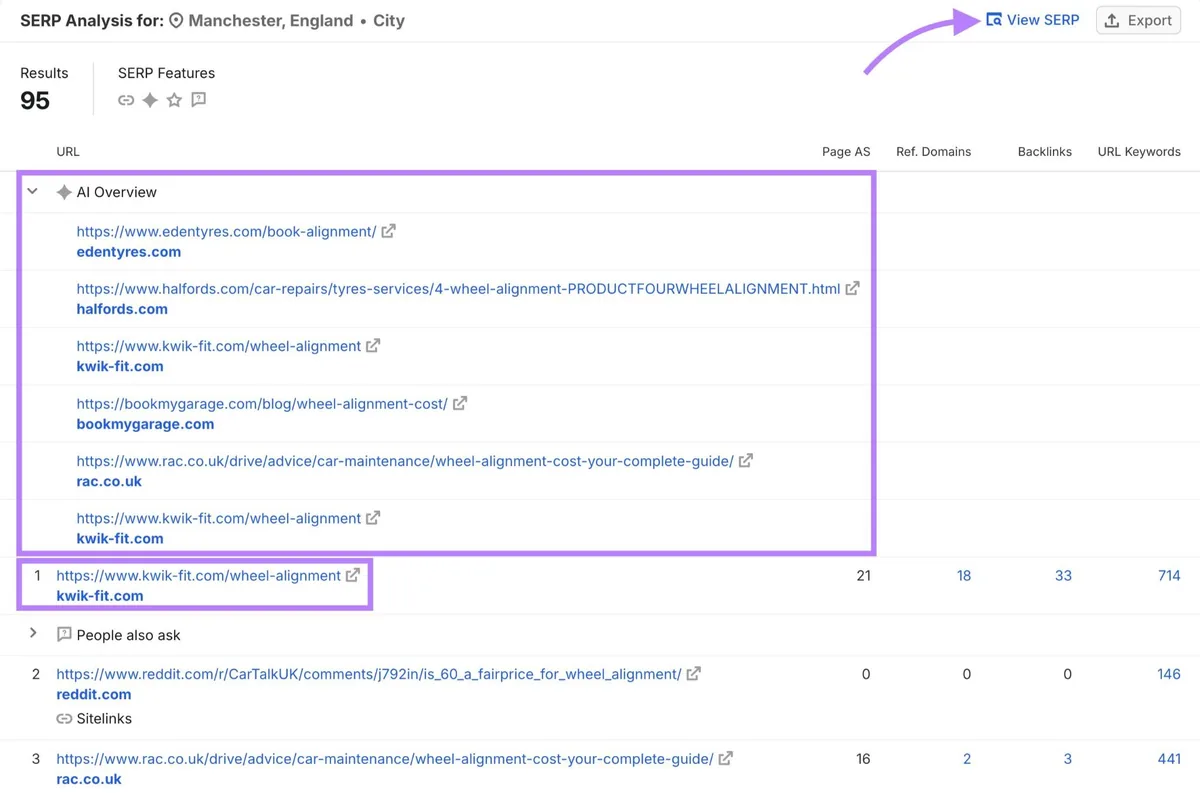Click the star icon under SERP Features
This screenshot has height=793, width=1200.
pyautogui.click(x=174, y=100)
